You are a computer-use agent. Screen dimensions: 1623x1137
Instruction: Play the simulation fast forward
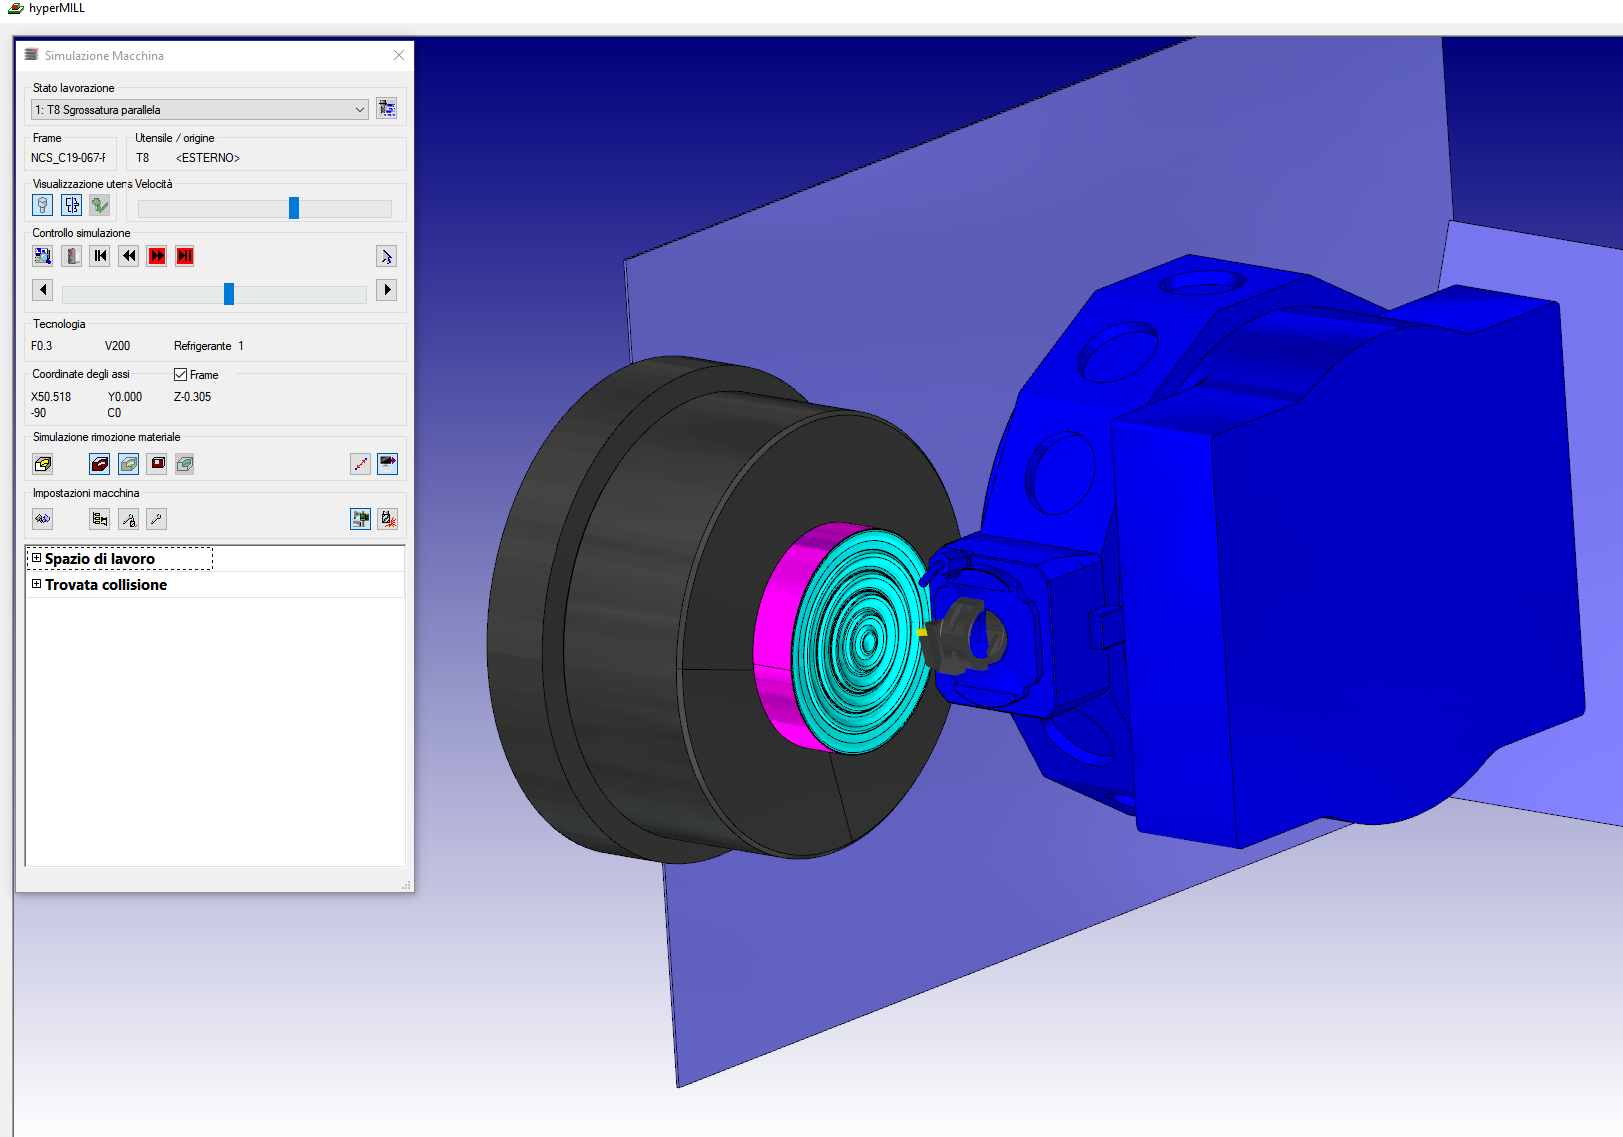point(157,256)
